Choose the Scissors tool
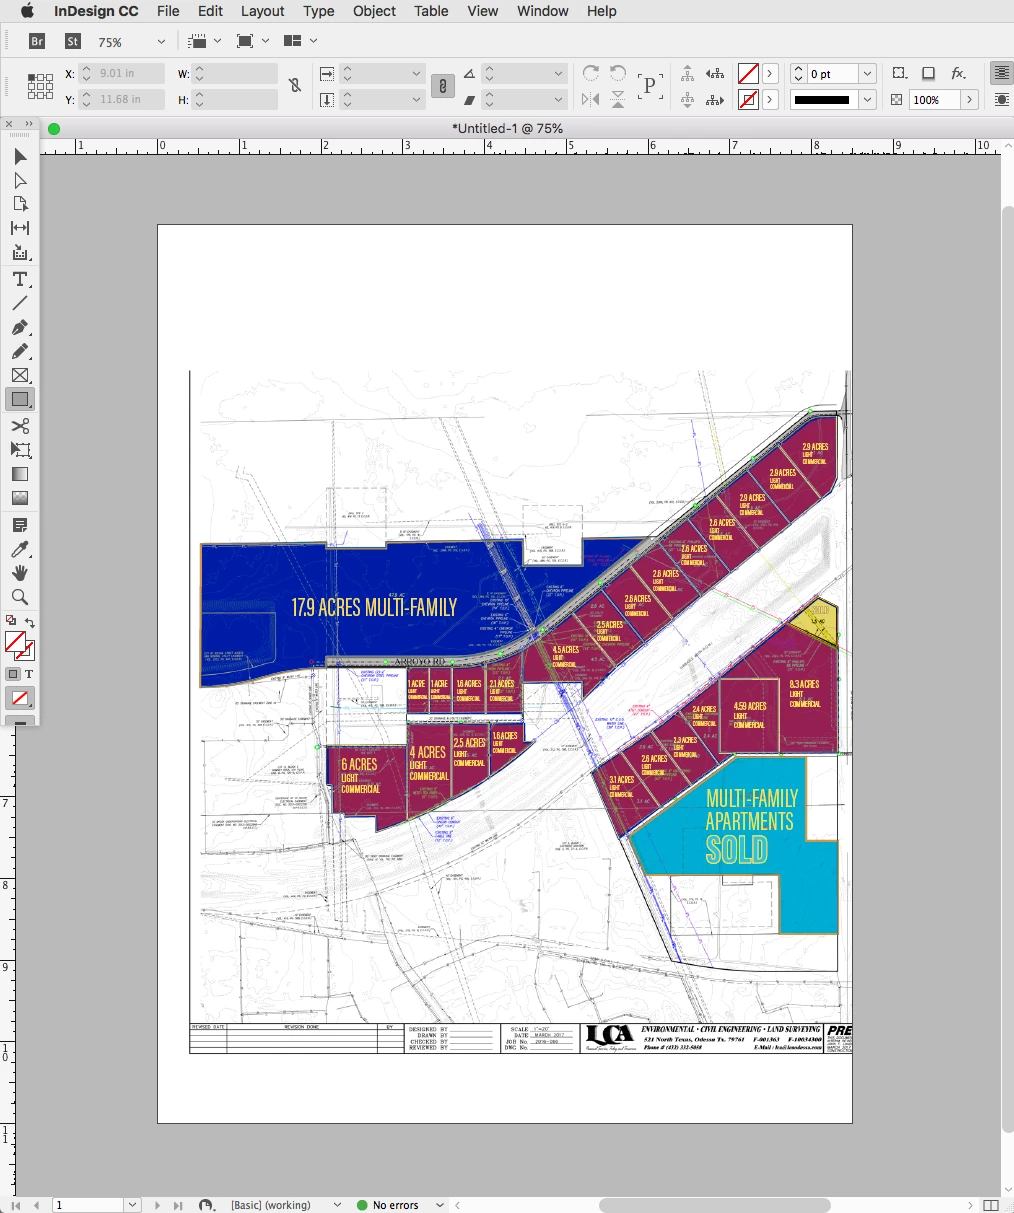 coord(20,426)
